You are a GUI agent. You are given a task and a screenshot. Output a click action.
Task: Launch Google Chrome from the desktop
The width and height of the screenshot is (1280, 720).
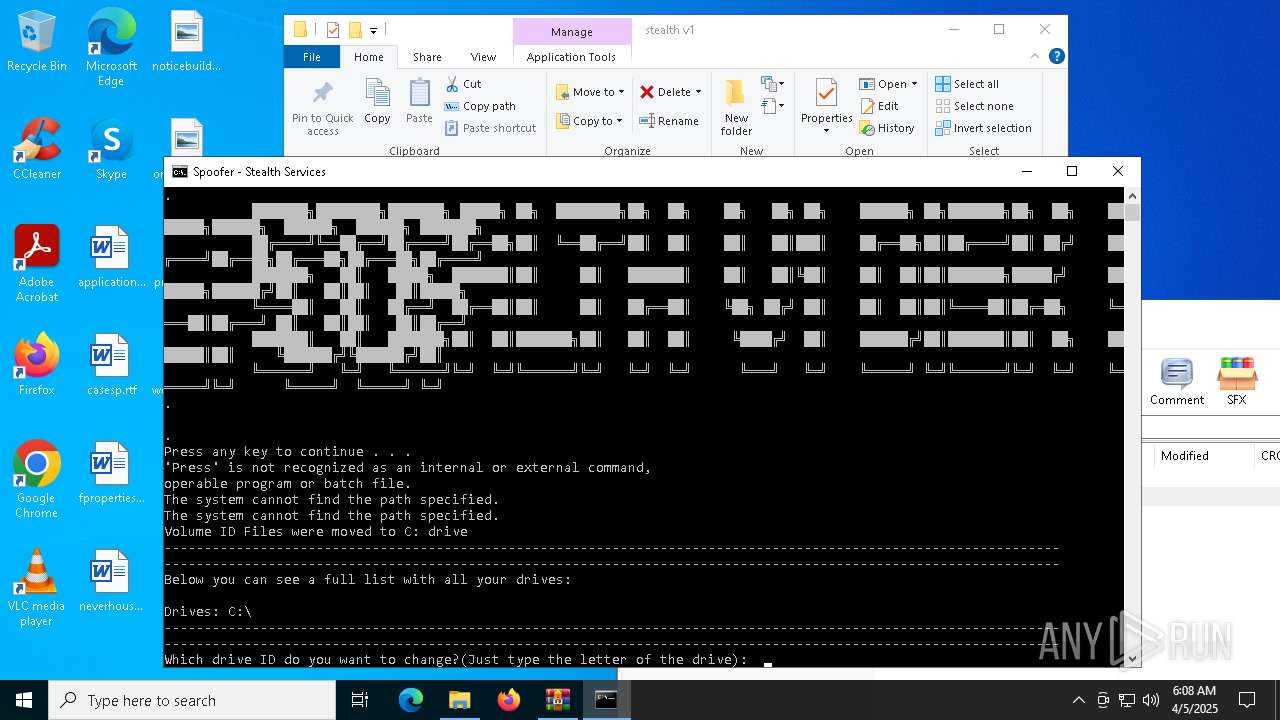coord(37,480)
